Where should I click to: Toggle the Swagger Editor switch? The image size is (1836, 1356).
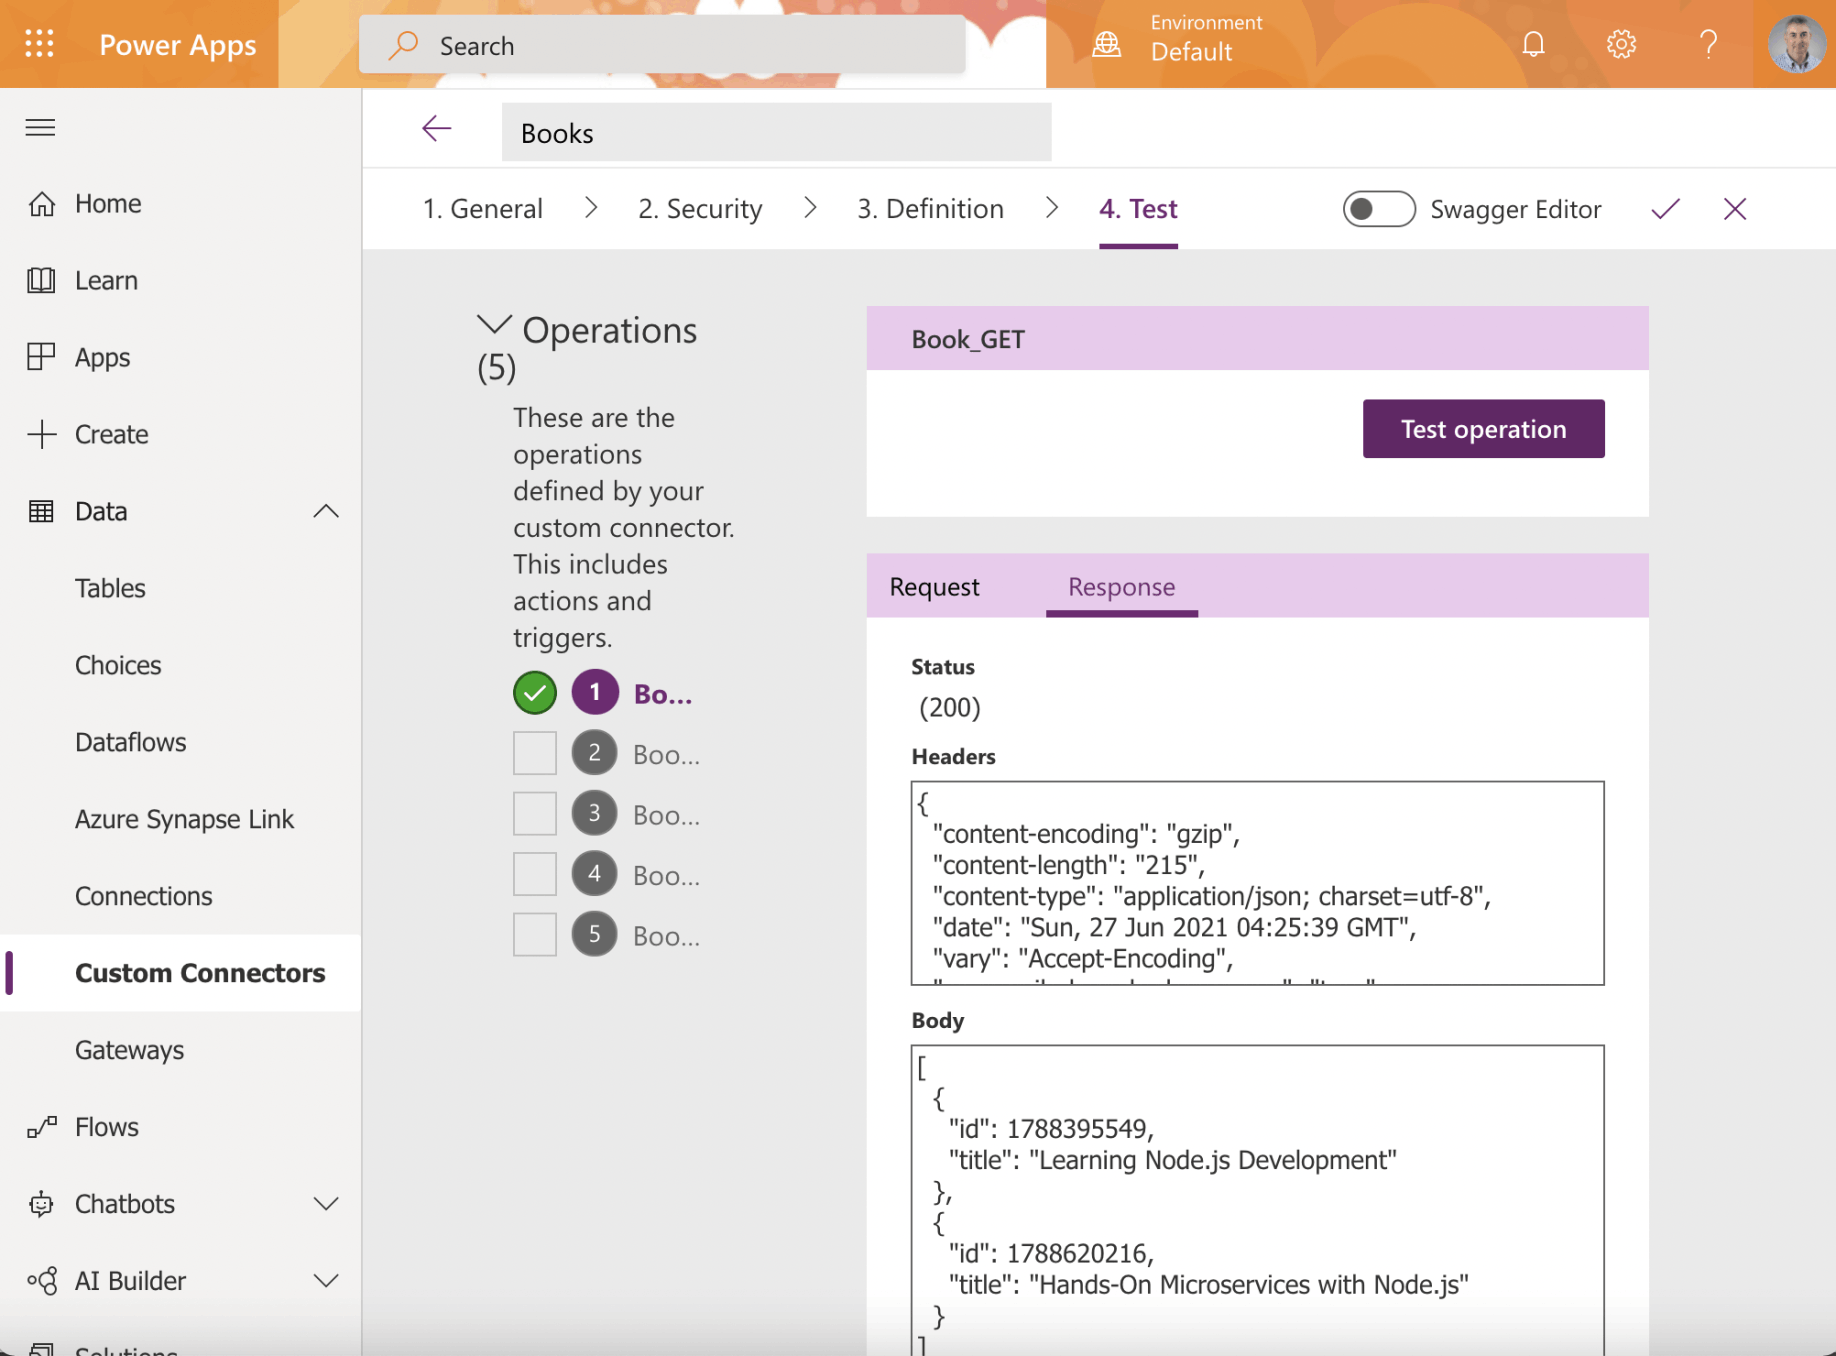click(x=1378, y=209)
